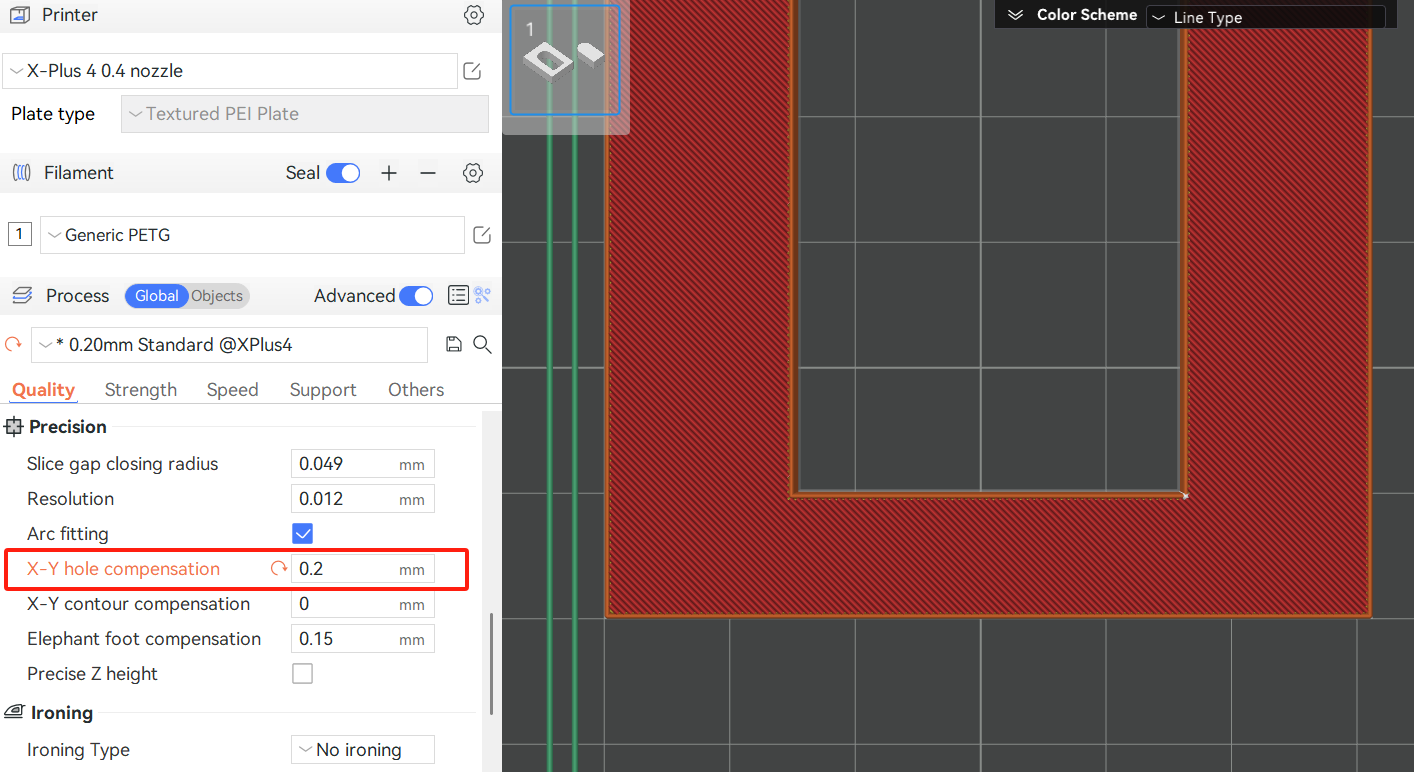Image resolution: width=1414 pixels, height=772 pixels.
Task: Open the Strength tab
Action: point(141,390)
